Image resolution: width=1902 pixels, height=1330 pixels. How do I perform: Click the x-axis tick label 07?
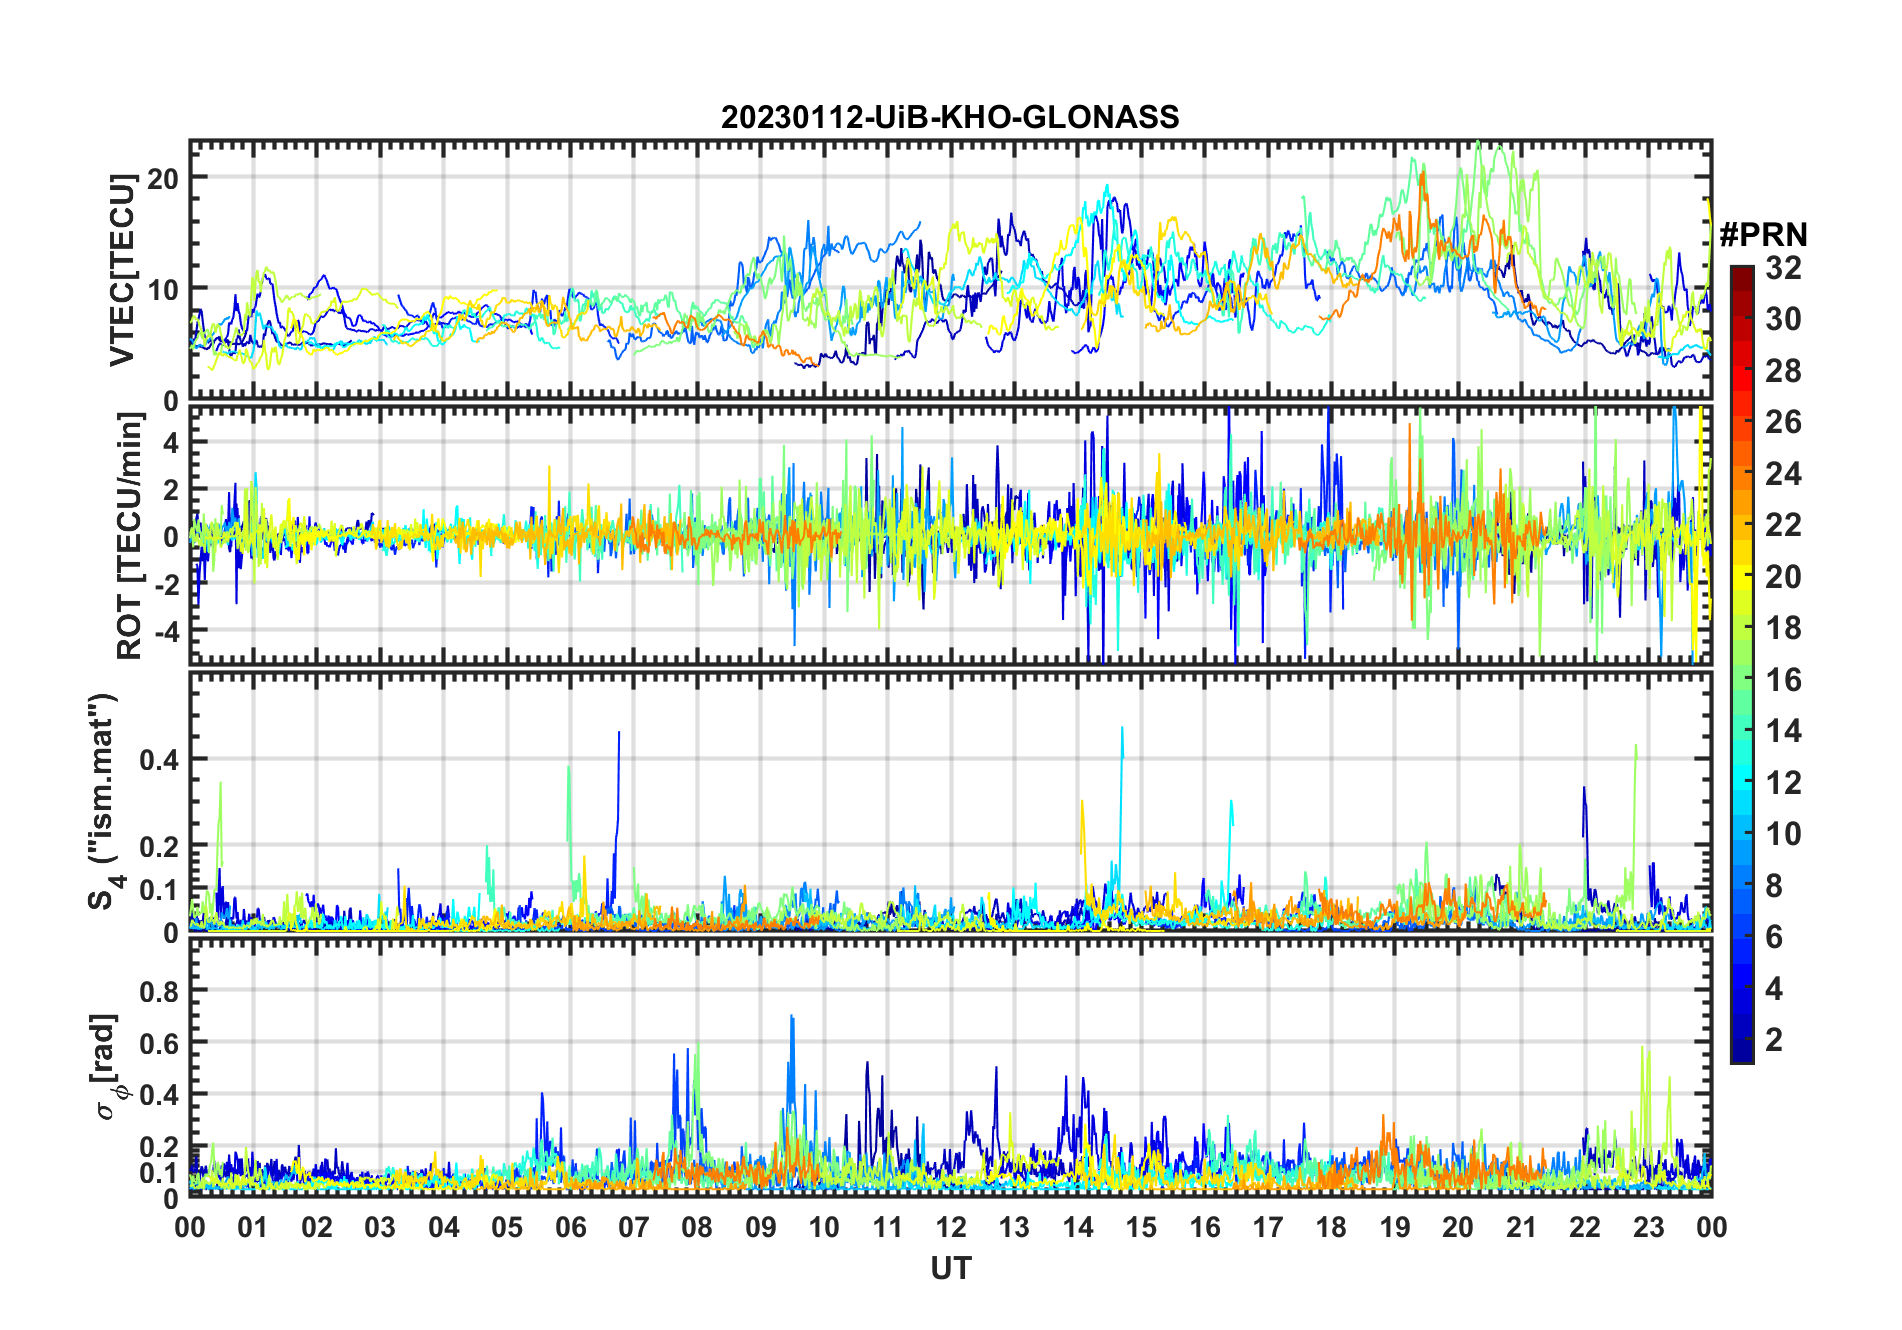634,1228
